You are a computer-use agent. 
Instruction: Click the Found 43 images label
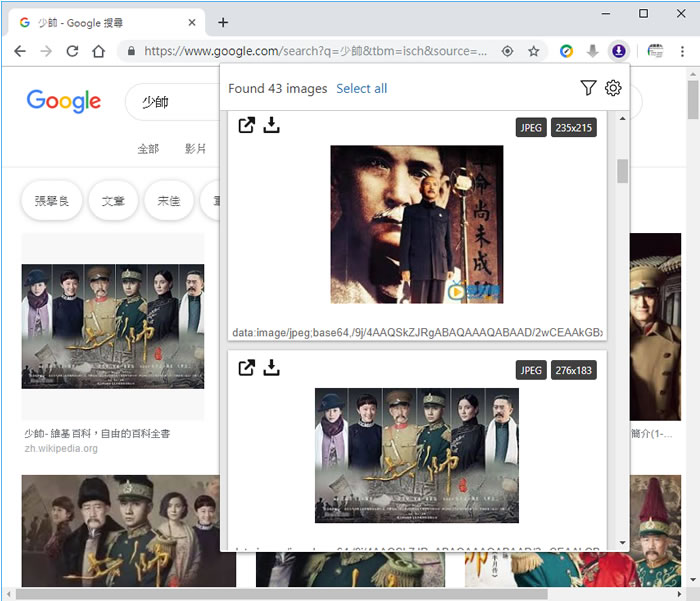point(278,88)
